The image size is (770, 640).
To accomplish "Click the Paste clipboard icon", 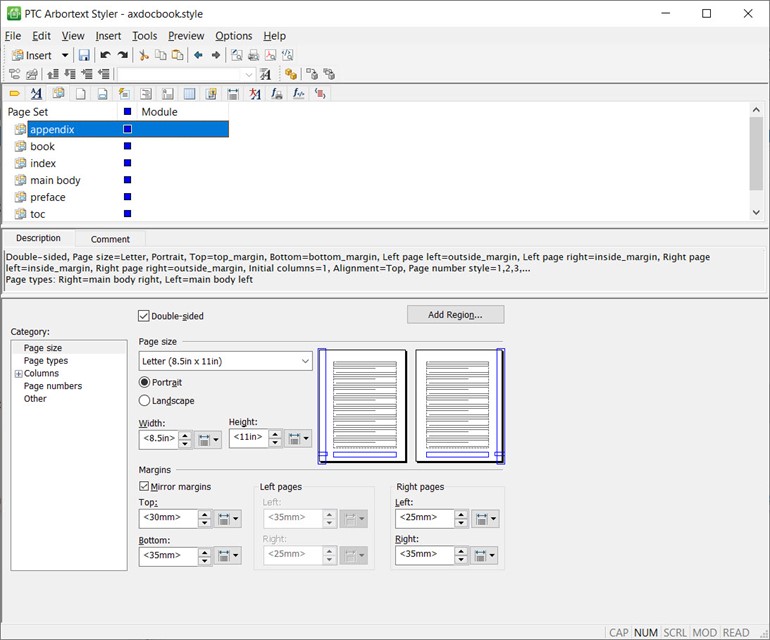I will point(178,55).
